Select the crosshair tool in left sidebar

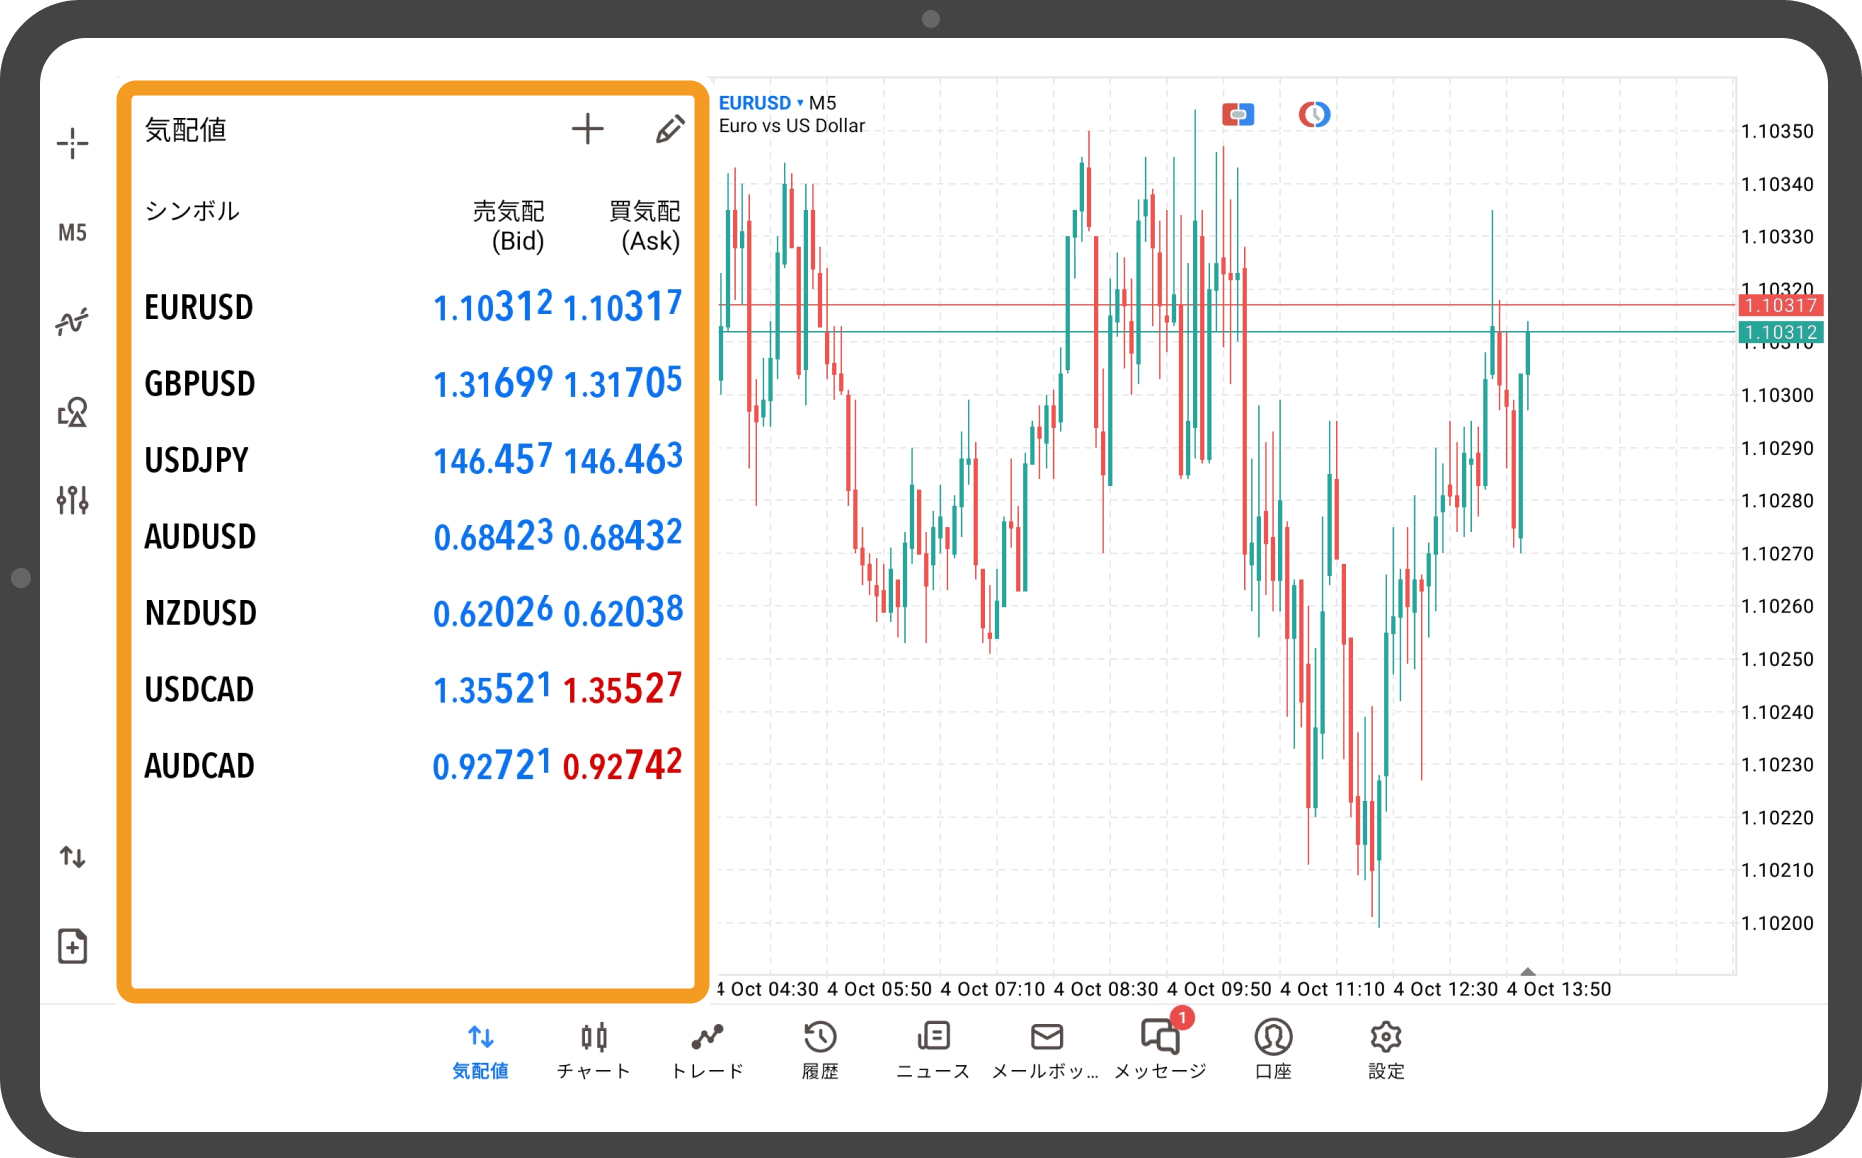pos(72,144)
